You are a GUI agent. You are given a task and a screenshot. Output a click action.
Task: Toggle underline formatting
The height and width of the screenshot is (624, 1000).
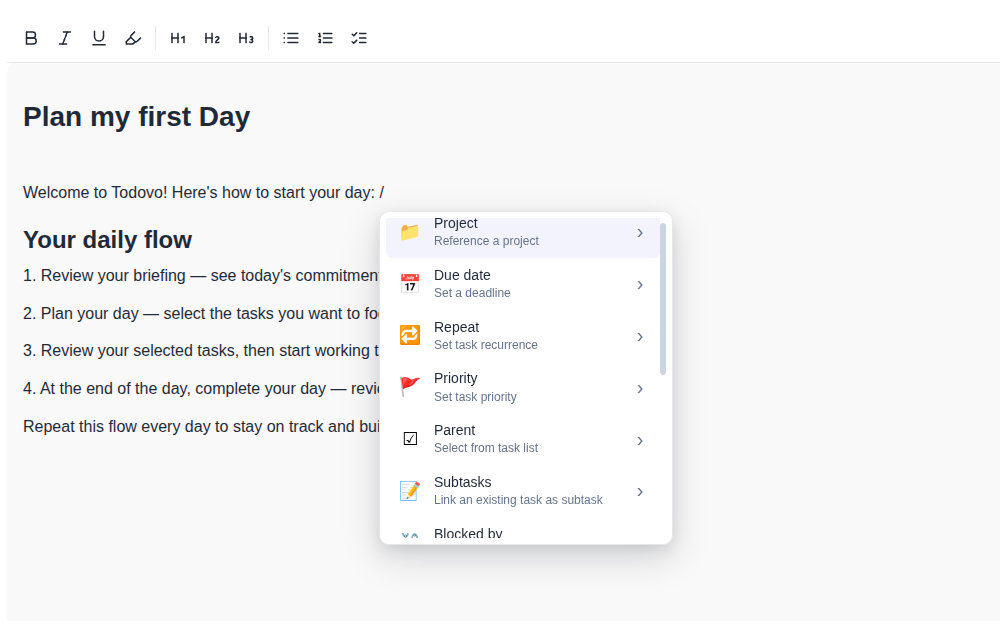pos(99,38)
